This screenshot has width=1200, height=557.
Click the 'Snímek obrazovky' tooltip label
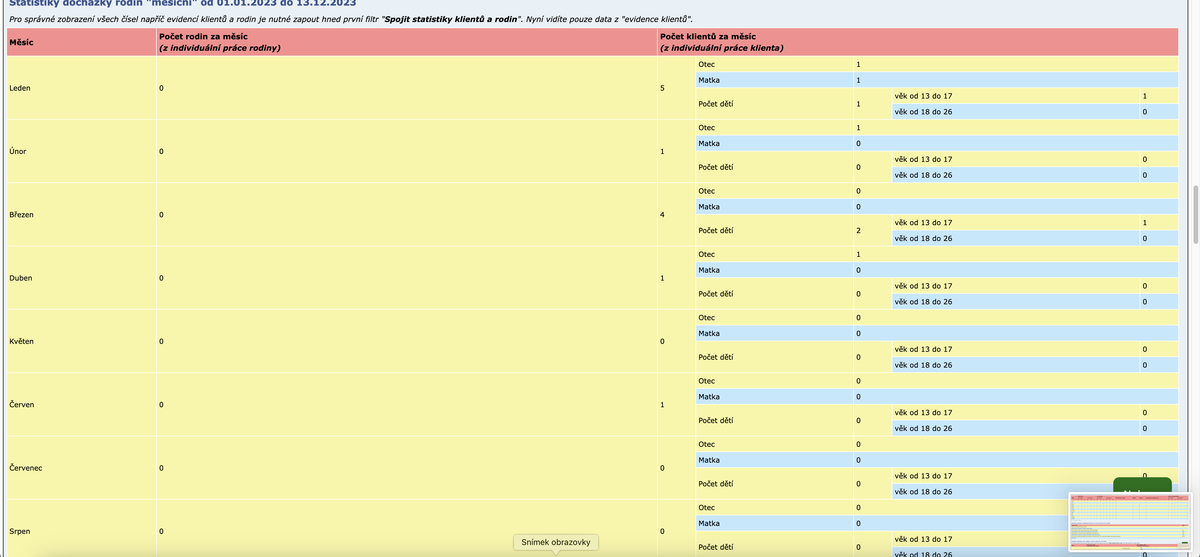click(556, 542)
